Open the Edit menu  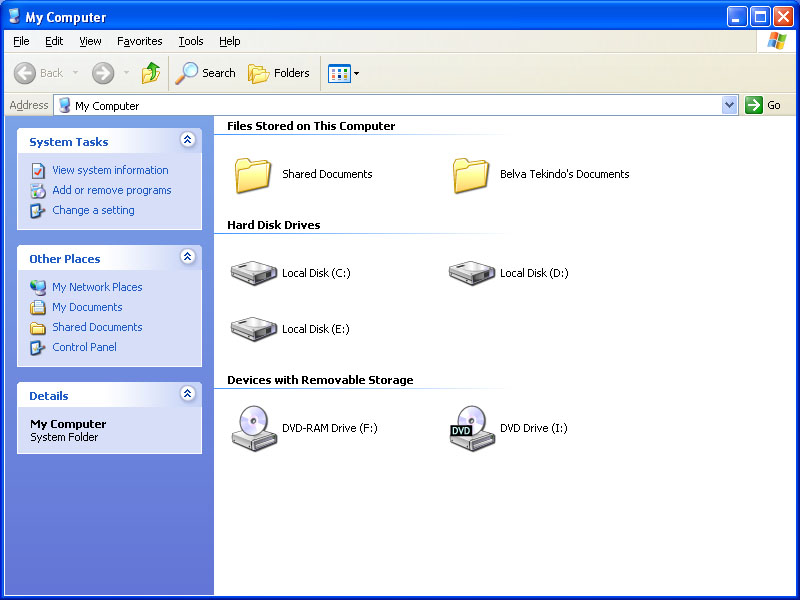pos(54,41)
